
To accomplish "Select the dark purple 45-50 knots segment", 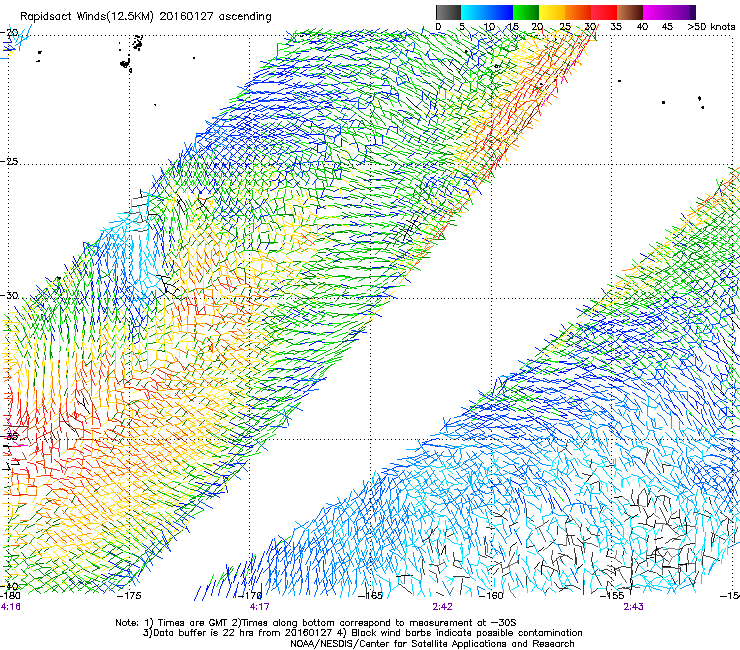I will [682, 13].
